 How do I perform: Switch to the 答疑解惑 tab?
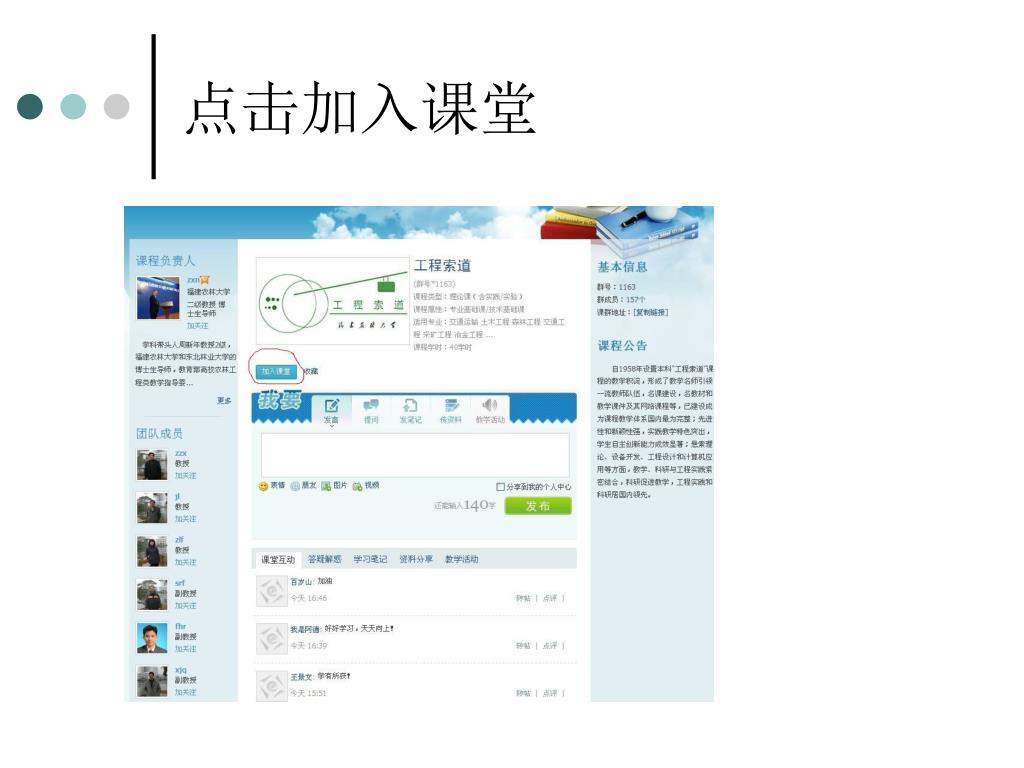tap(325, 560)
